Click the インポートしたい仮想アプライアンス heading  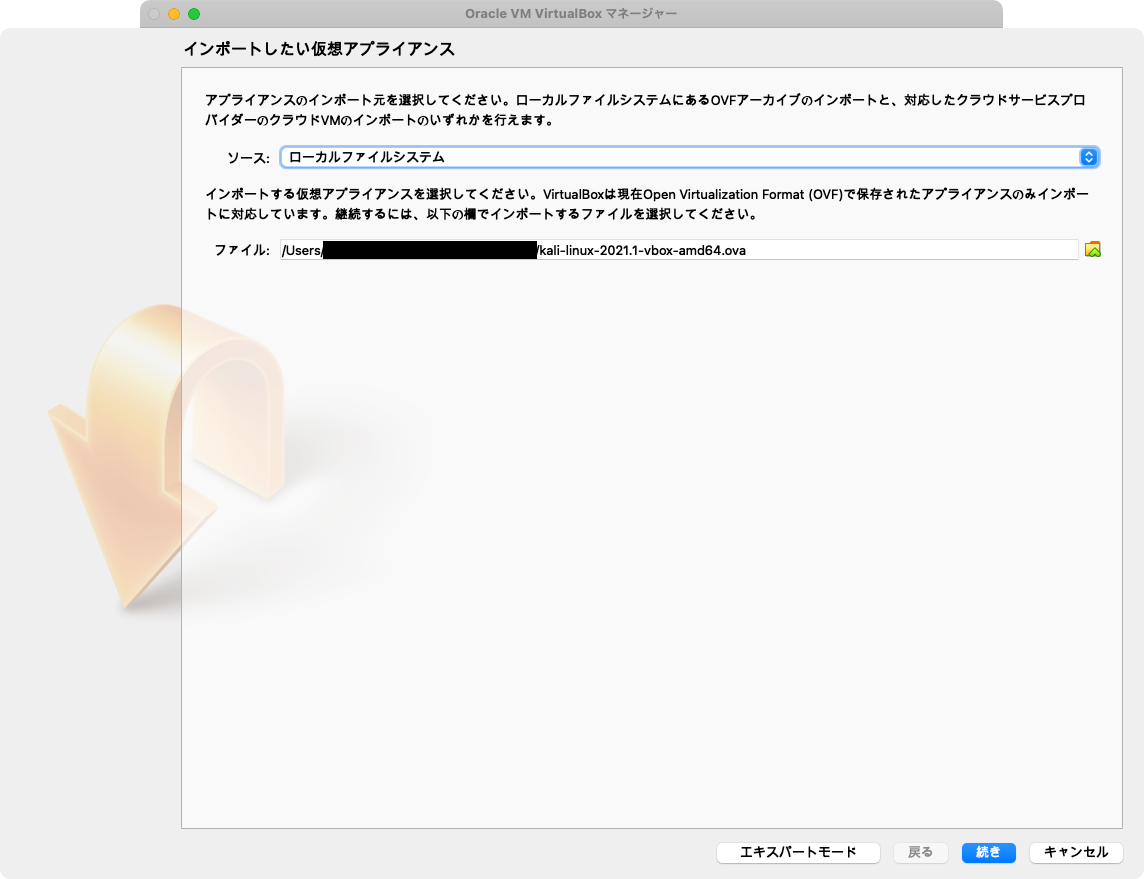319,49
